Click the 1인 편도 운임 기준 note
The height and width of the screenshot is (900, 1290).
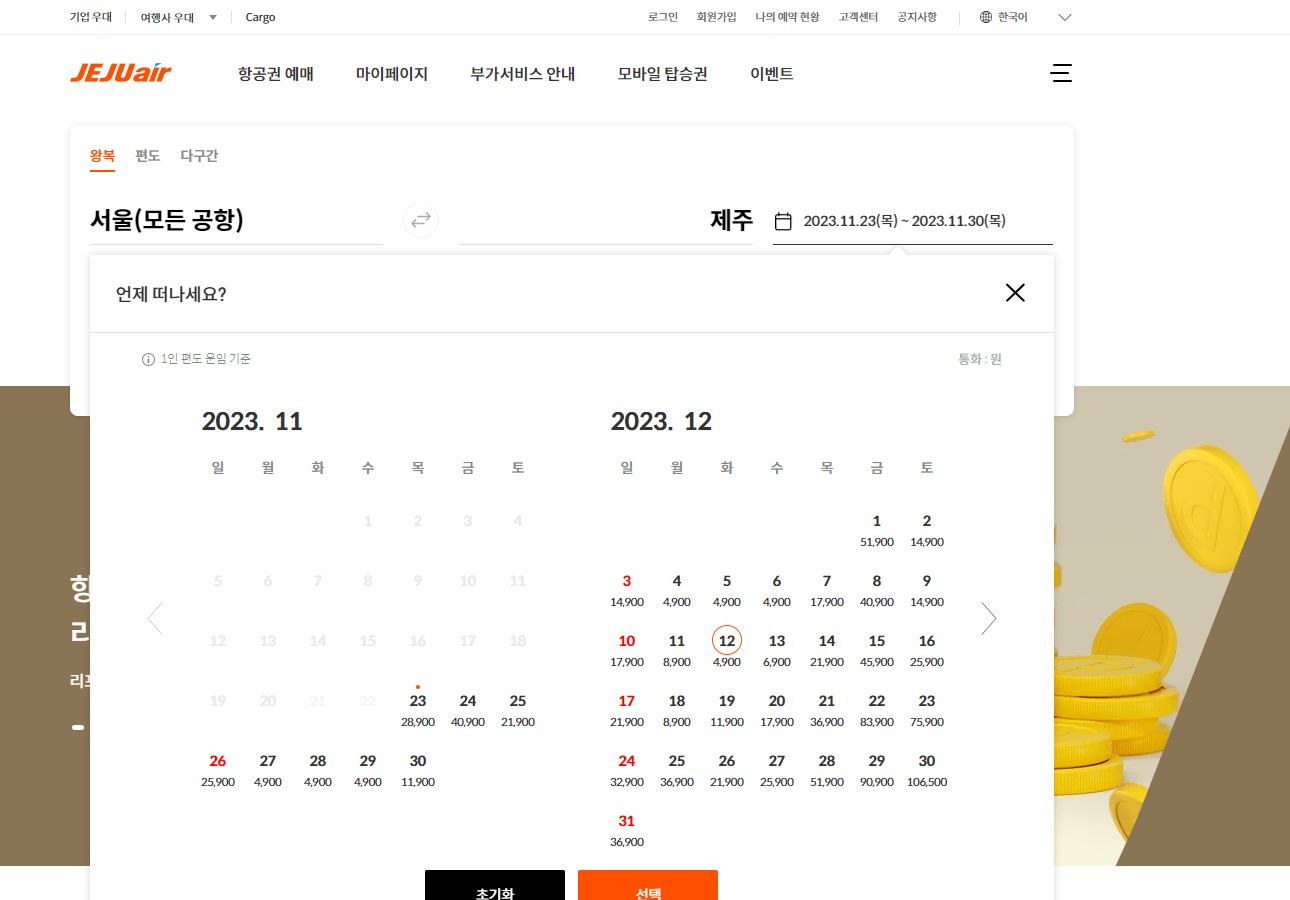(206, 359)
